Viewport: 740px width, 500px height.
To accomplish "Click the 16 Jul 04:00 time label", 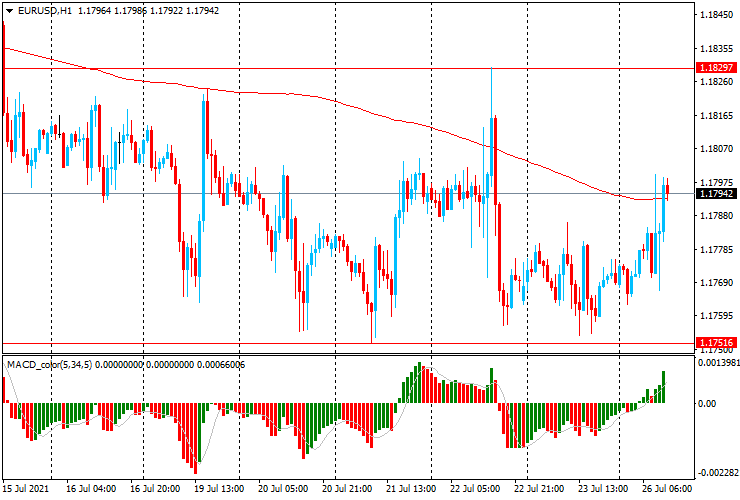I will 91,489.
